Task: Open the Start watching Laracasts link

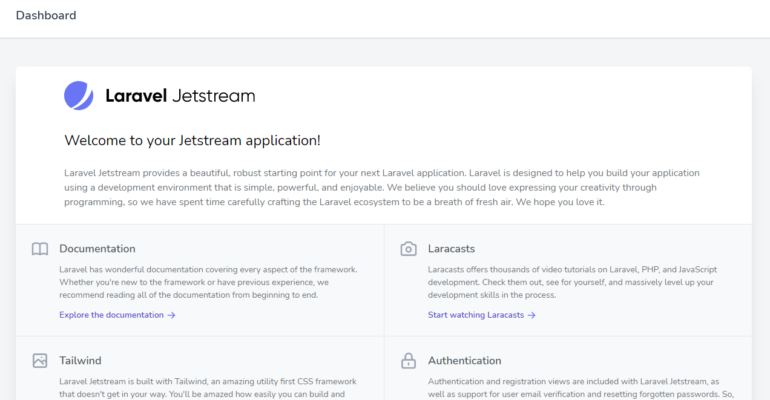Action: click(x=482, y=315)
